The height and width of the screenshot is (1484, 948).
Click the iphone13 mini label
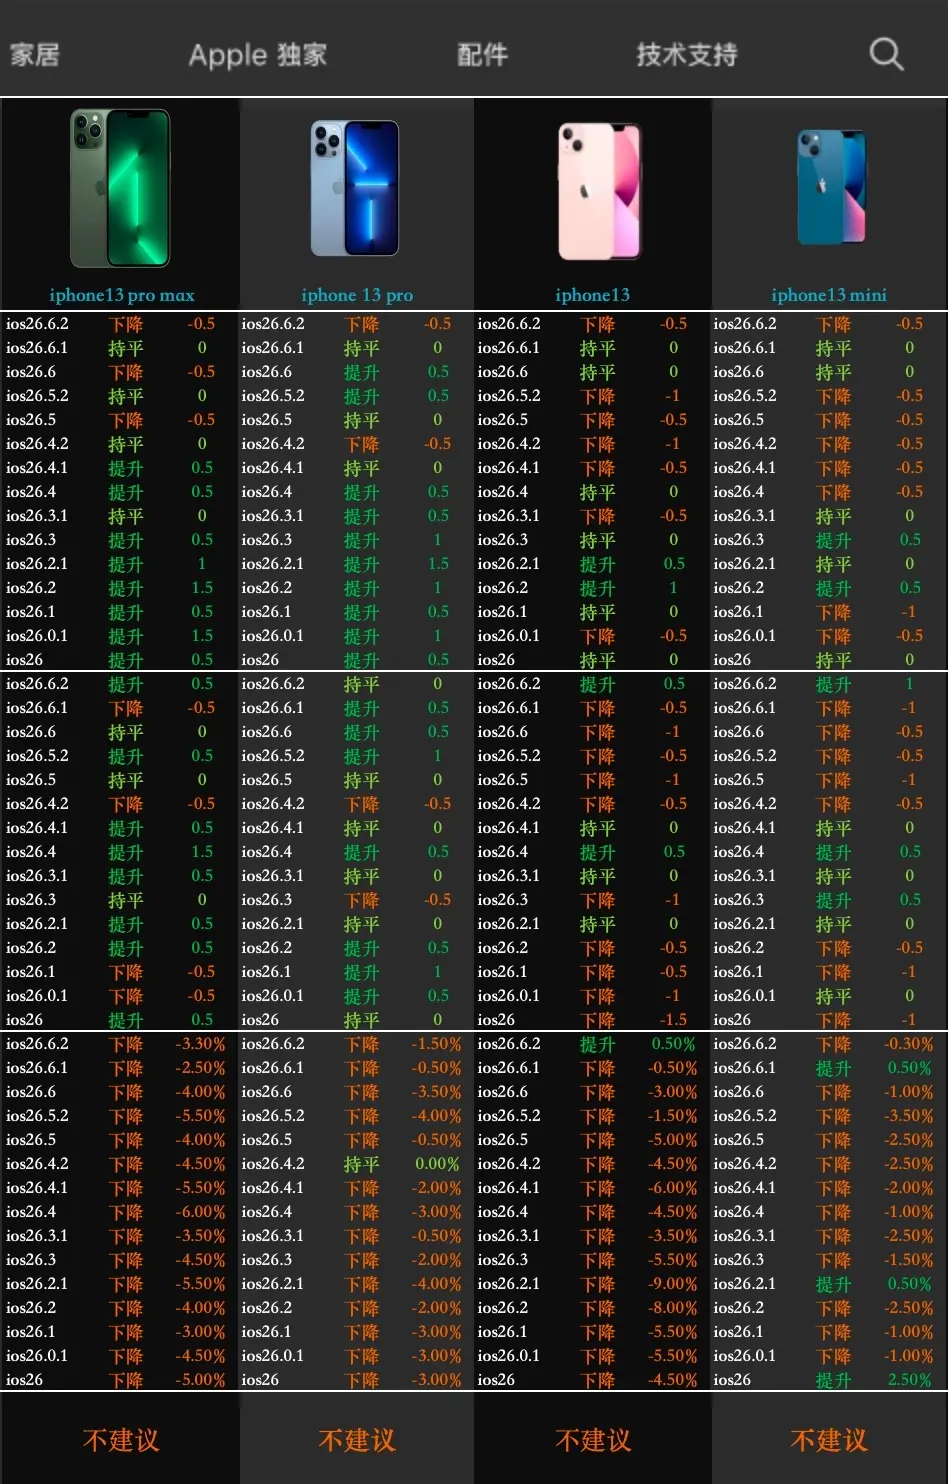point(829,295)
